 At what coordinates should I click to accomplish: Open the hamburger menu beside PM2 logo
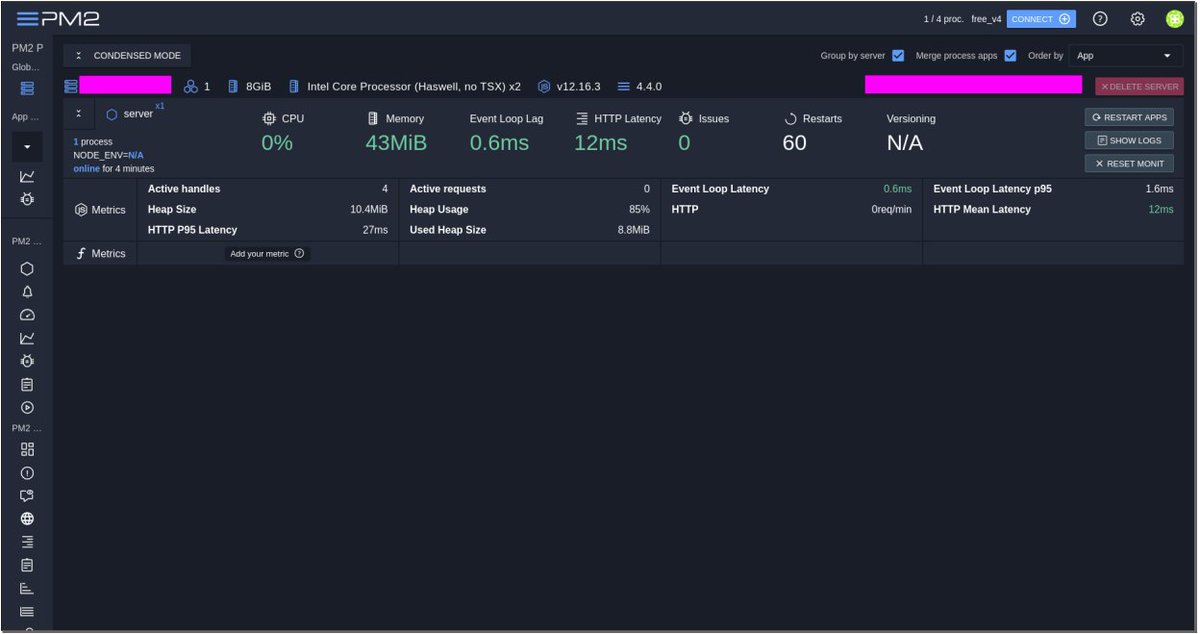(28, 18)
